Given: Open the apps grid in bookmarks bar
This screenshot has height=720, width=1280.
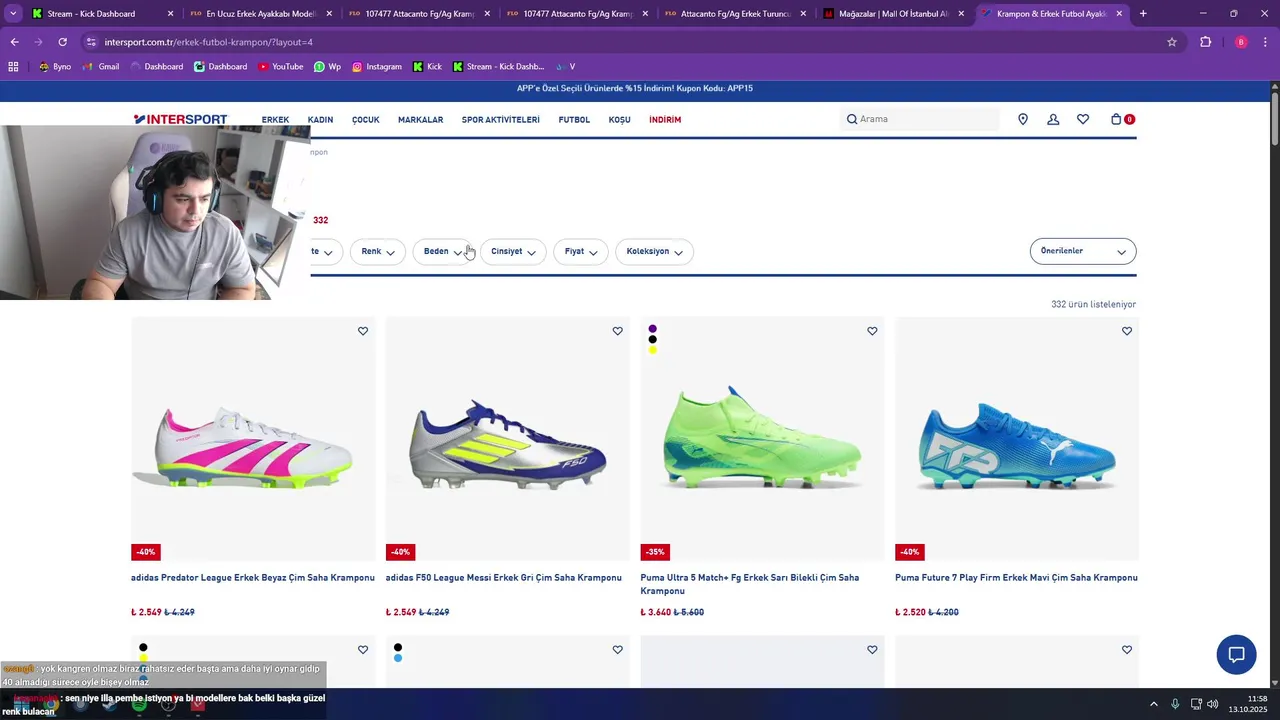Looking at the screenshot, I should (x=13, y=67).
